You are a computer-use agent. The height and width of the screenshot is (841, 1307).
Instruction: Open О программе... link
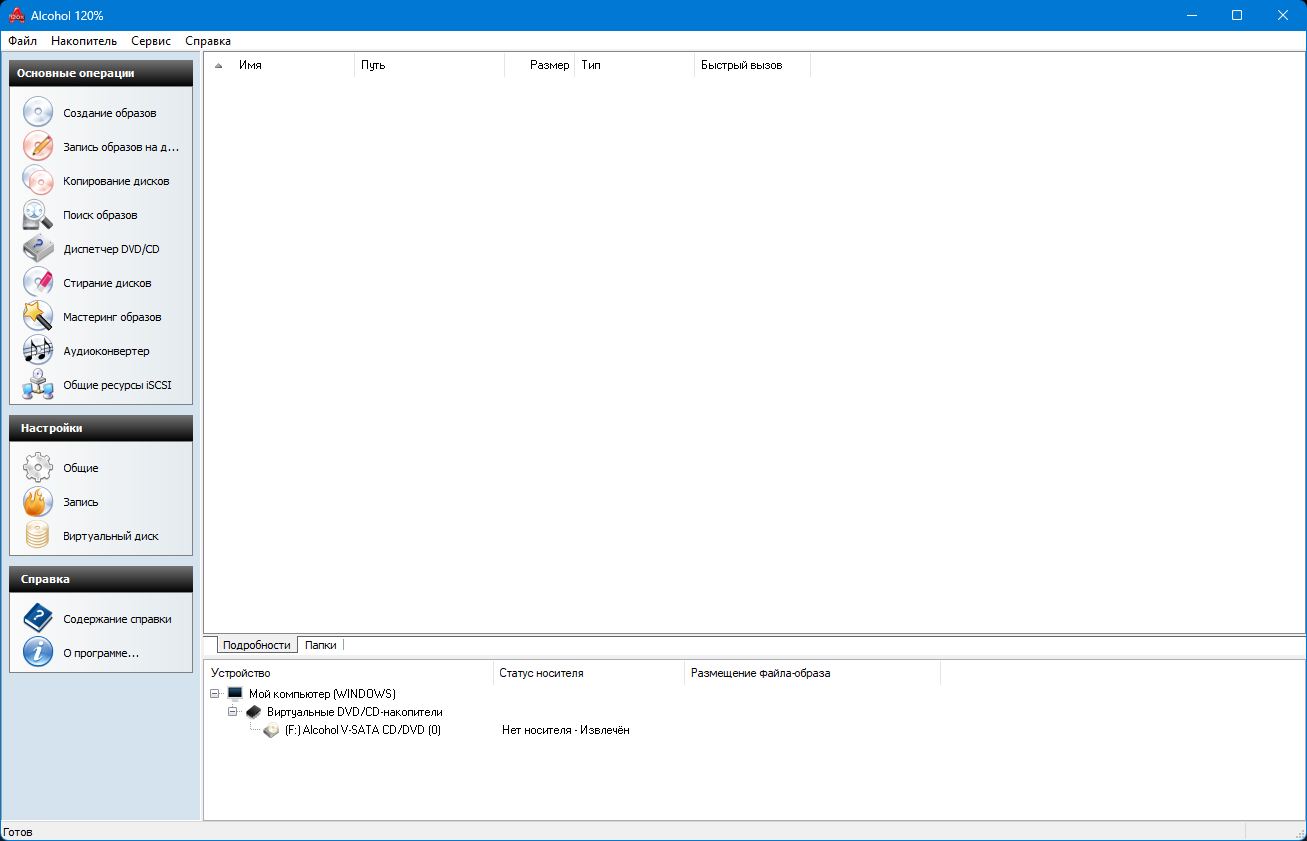pos(101,653)
